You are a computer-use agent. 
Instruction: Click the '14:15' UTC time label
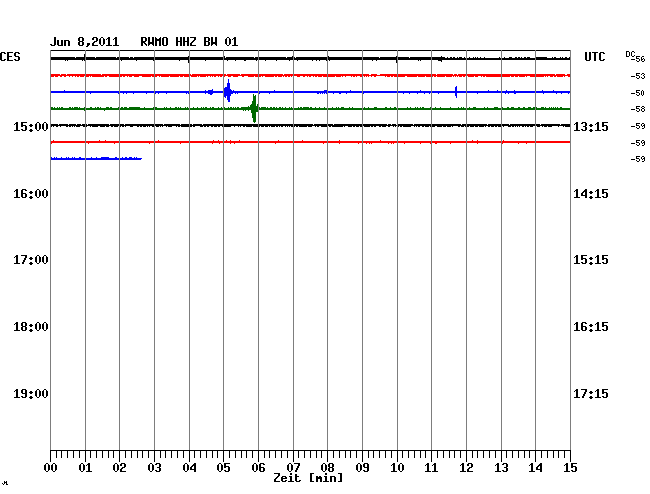(x=591, y=194)
